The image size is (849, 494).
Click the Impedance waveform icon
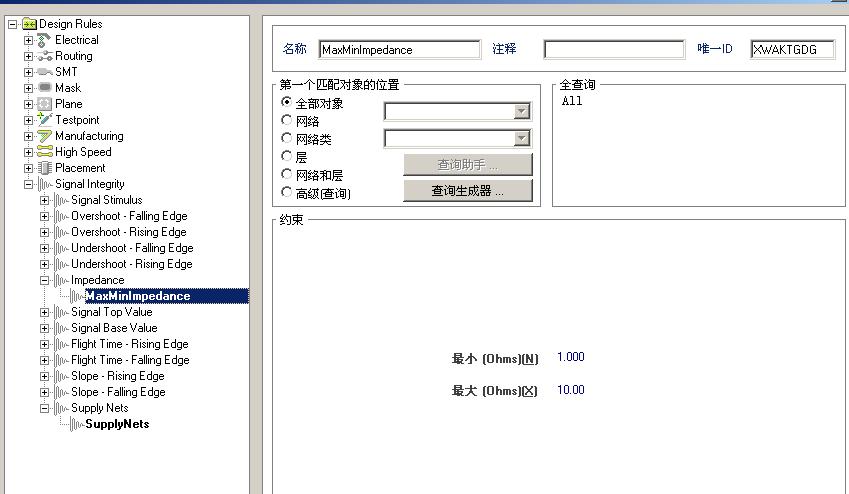point(61,280)
